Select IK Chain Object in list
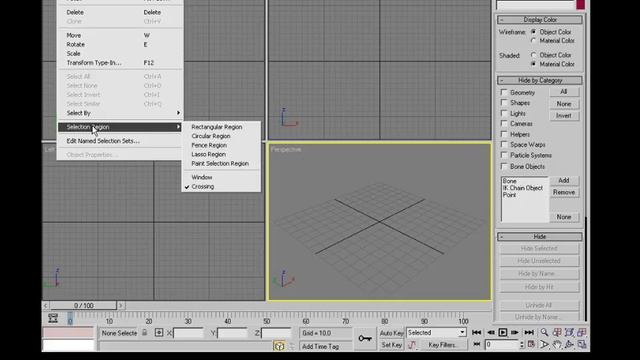This screenshot has height=360, width=640. [x=522, y=188]
